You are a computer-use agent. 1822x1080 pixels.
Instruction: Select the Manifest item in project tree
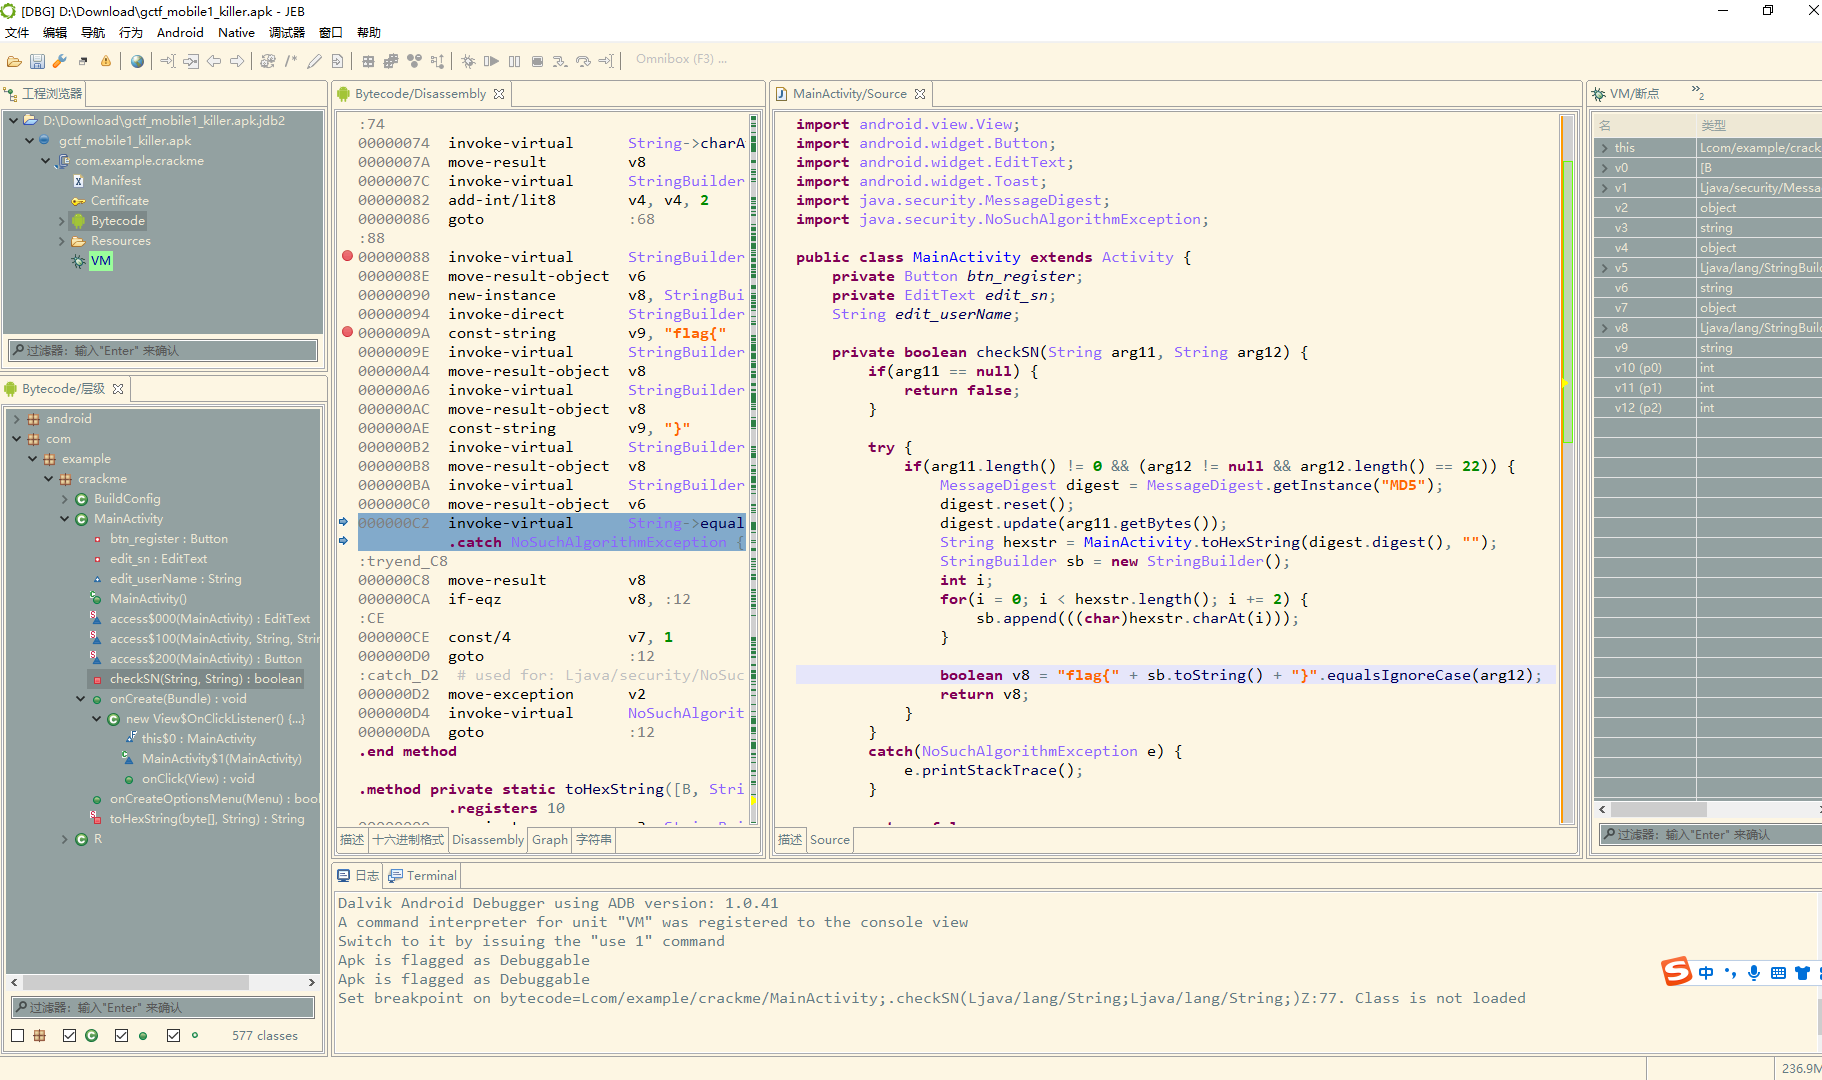[116, 181]
